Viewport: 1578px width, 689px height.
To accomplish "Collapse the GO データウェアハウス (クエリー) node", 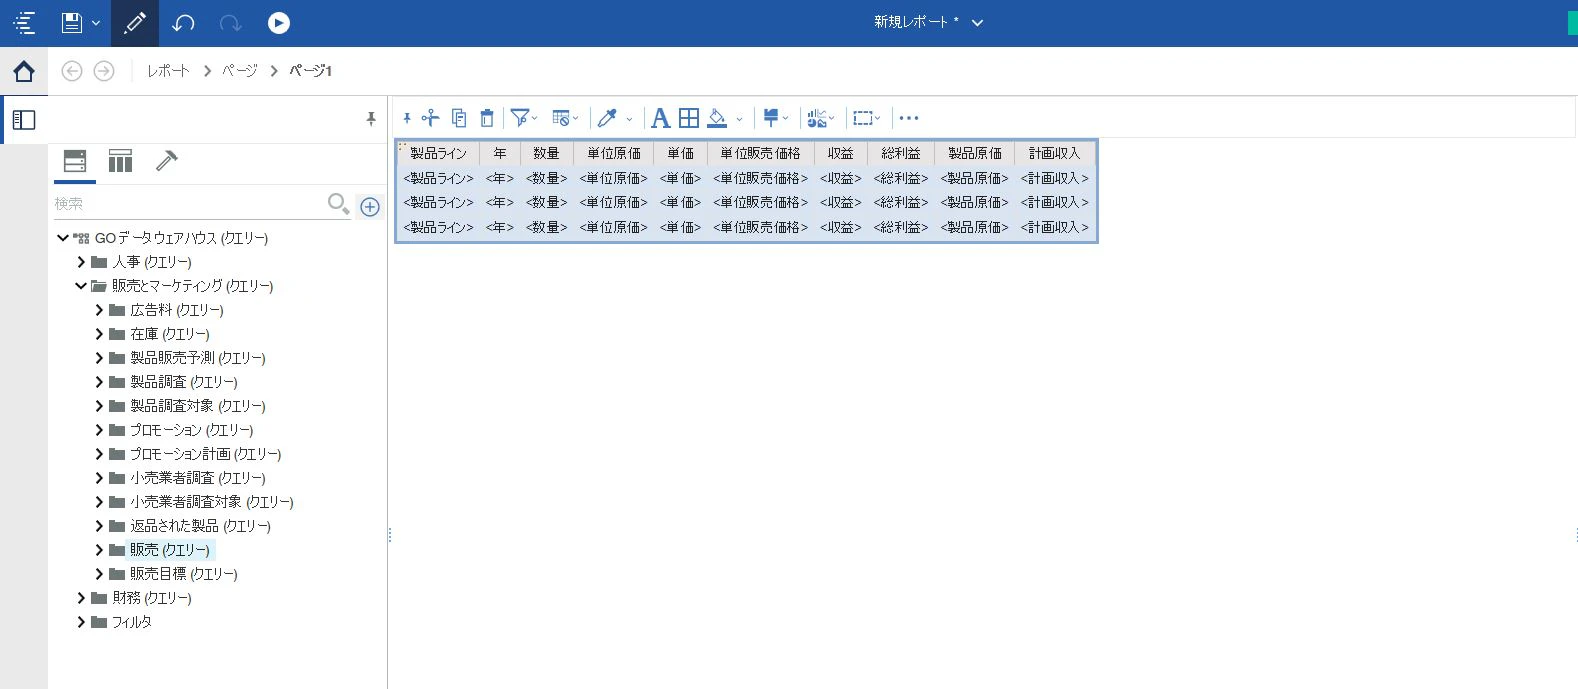I will click(63, 238).
